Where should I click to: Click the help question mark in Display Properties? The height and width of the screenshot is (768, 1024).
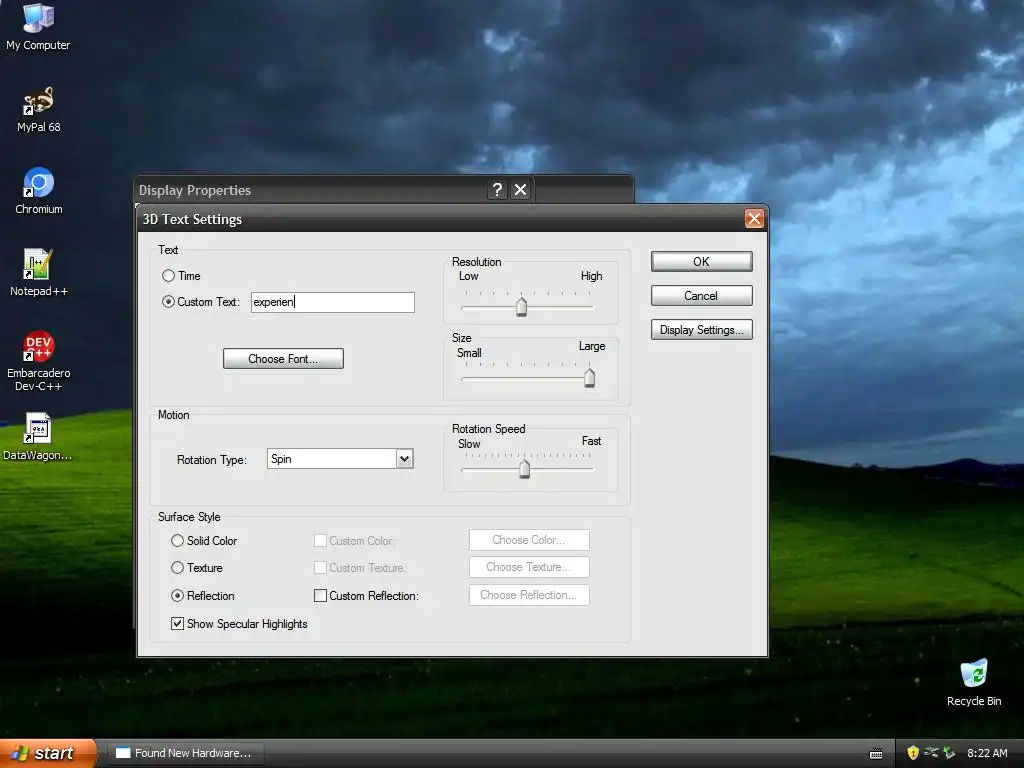(498, 189)
